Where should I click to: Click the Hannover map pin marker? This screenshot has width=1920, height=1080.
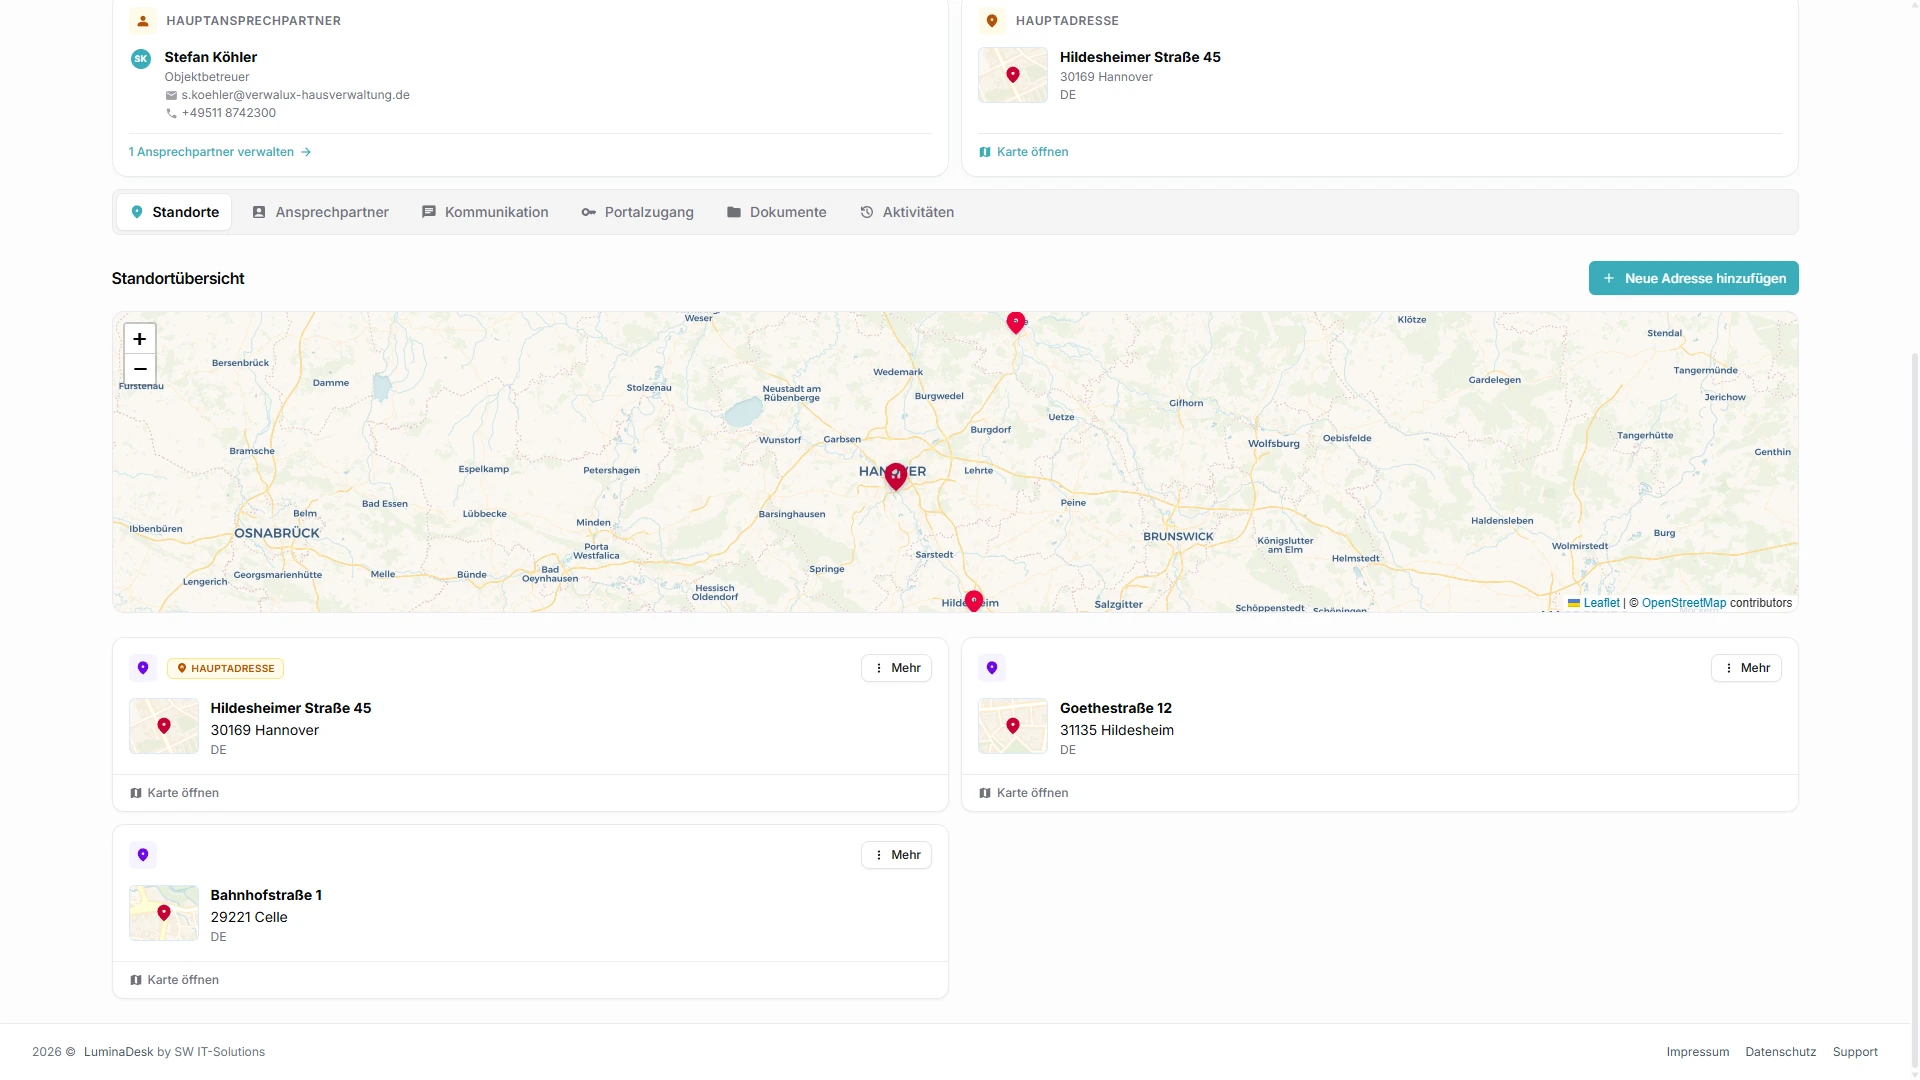click(896, 476)
